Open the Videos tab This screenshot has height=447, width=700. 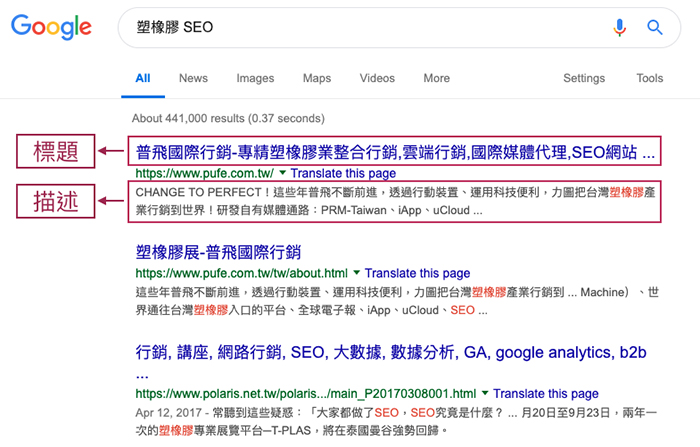pyautogui.click(x=377, y=78)
